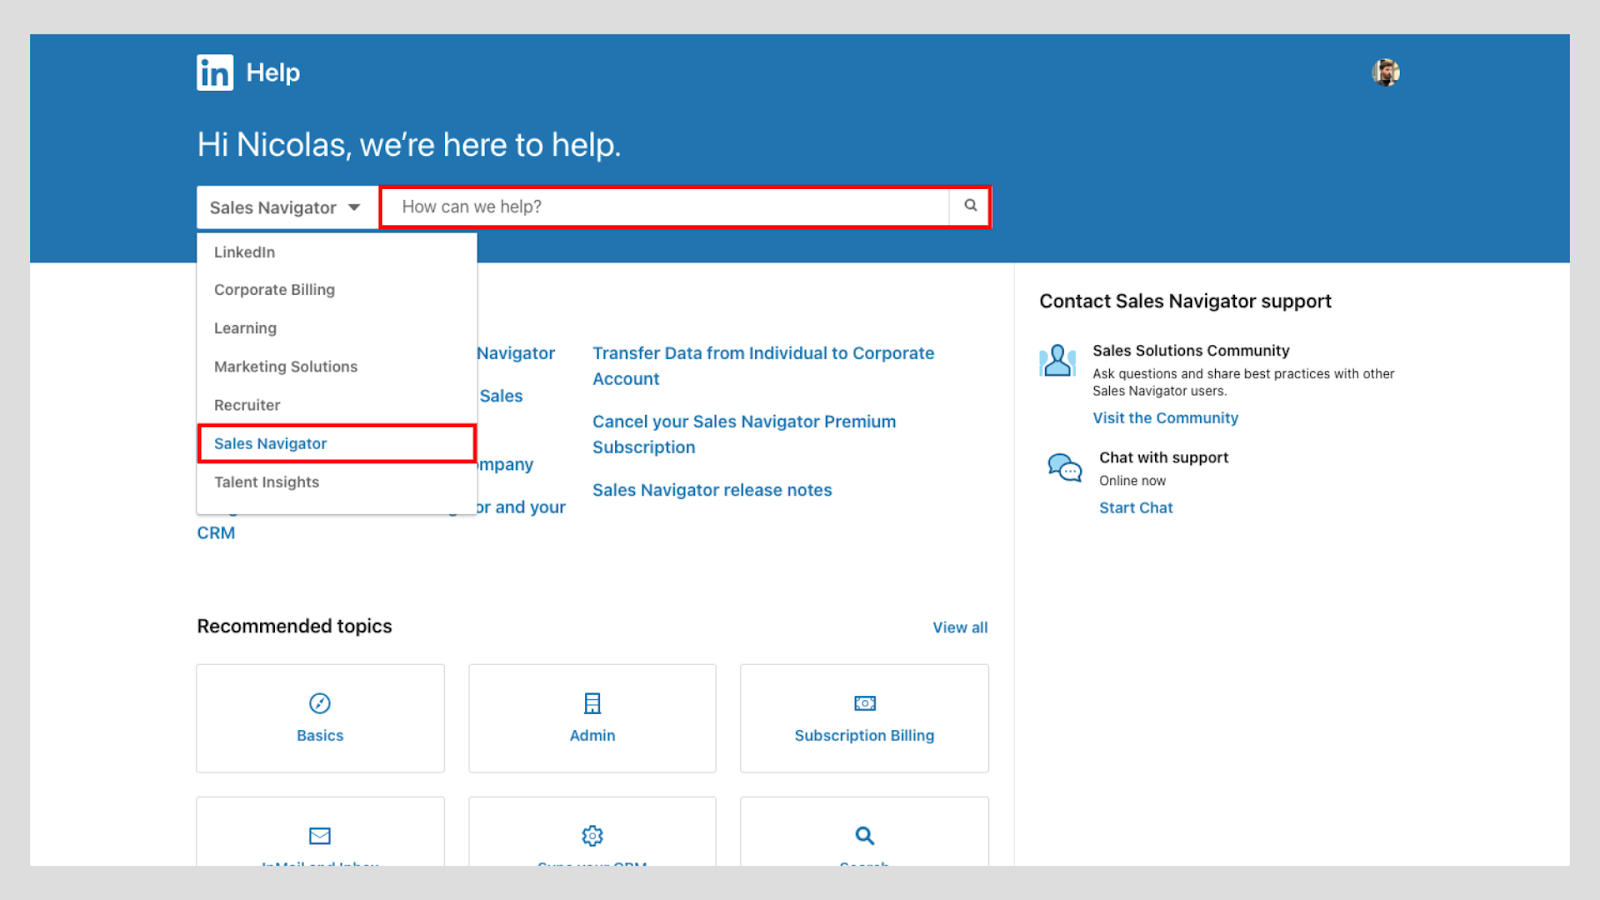Click the CRM link text
The height and width of the screenshot is (900, 1600).
pyautogui.click(x=216, y=533)
